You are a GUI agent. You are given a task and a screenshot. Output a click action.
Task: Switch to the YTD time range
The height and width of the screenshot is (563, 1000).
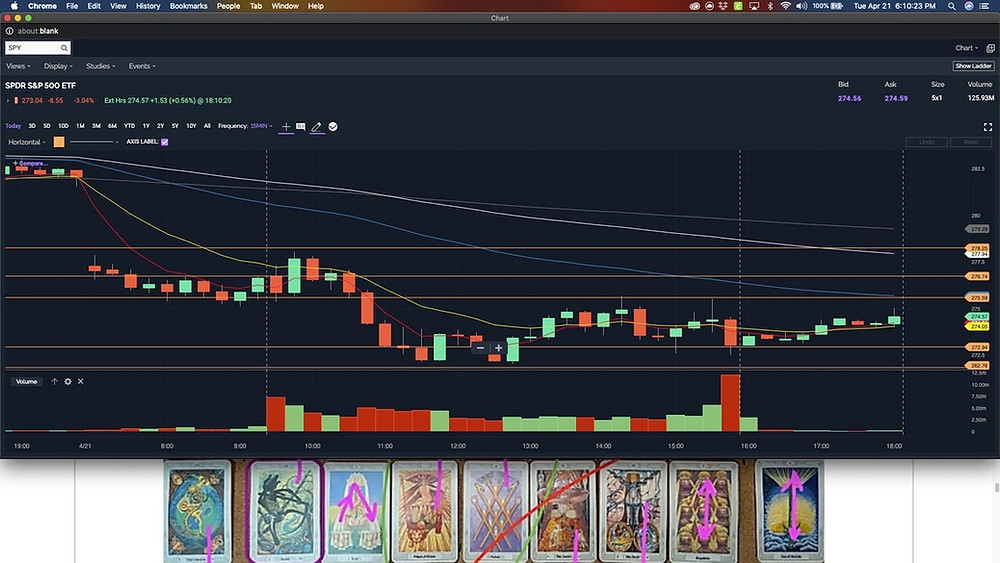click(129, 126)
